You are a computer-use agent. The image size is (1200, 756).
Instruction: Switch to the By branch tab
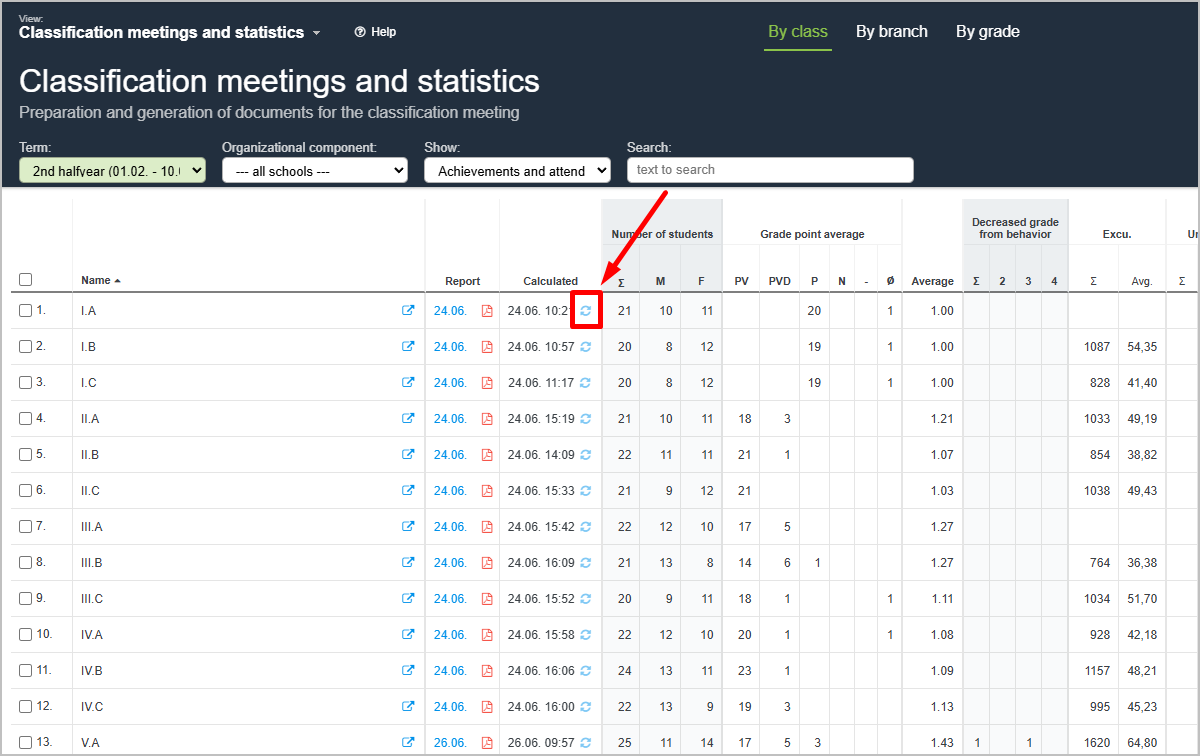891,32
